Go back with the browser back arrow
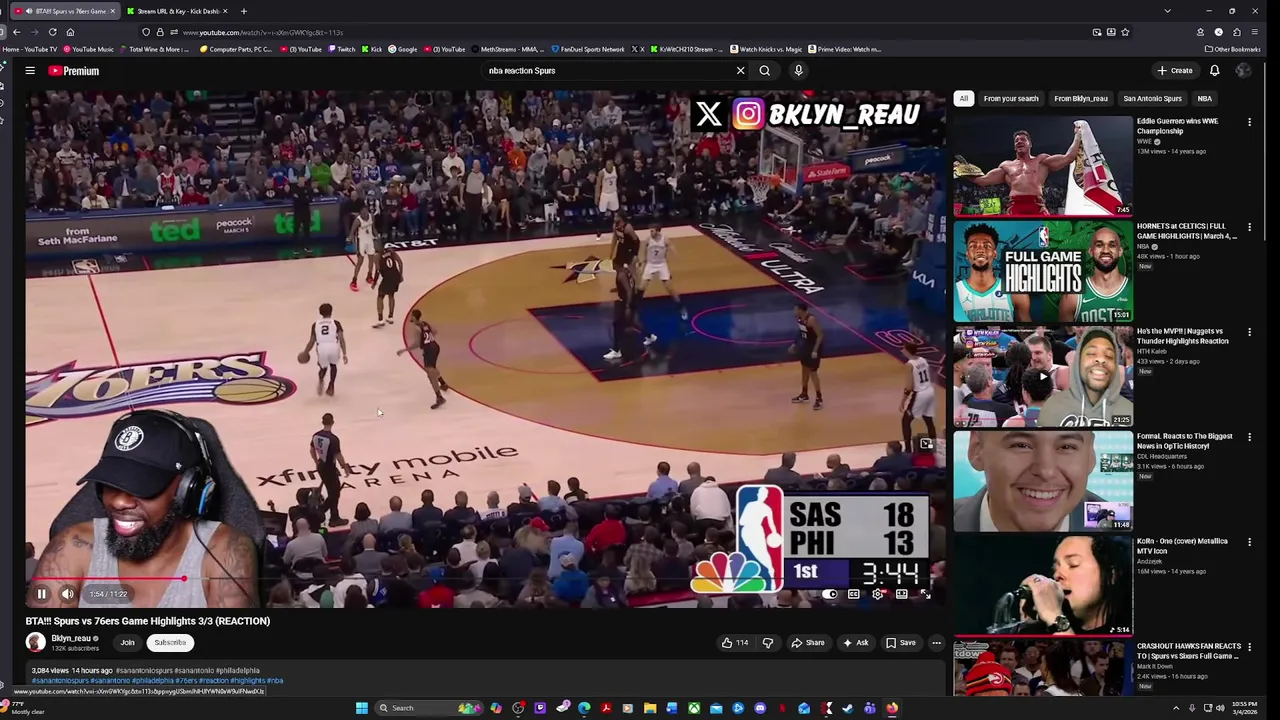 (x=16, y=32)
